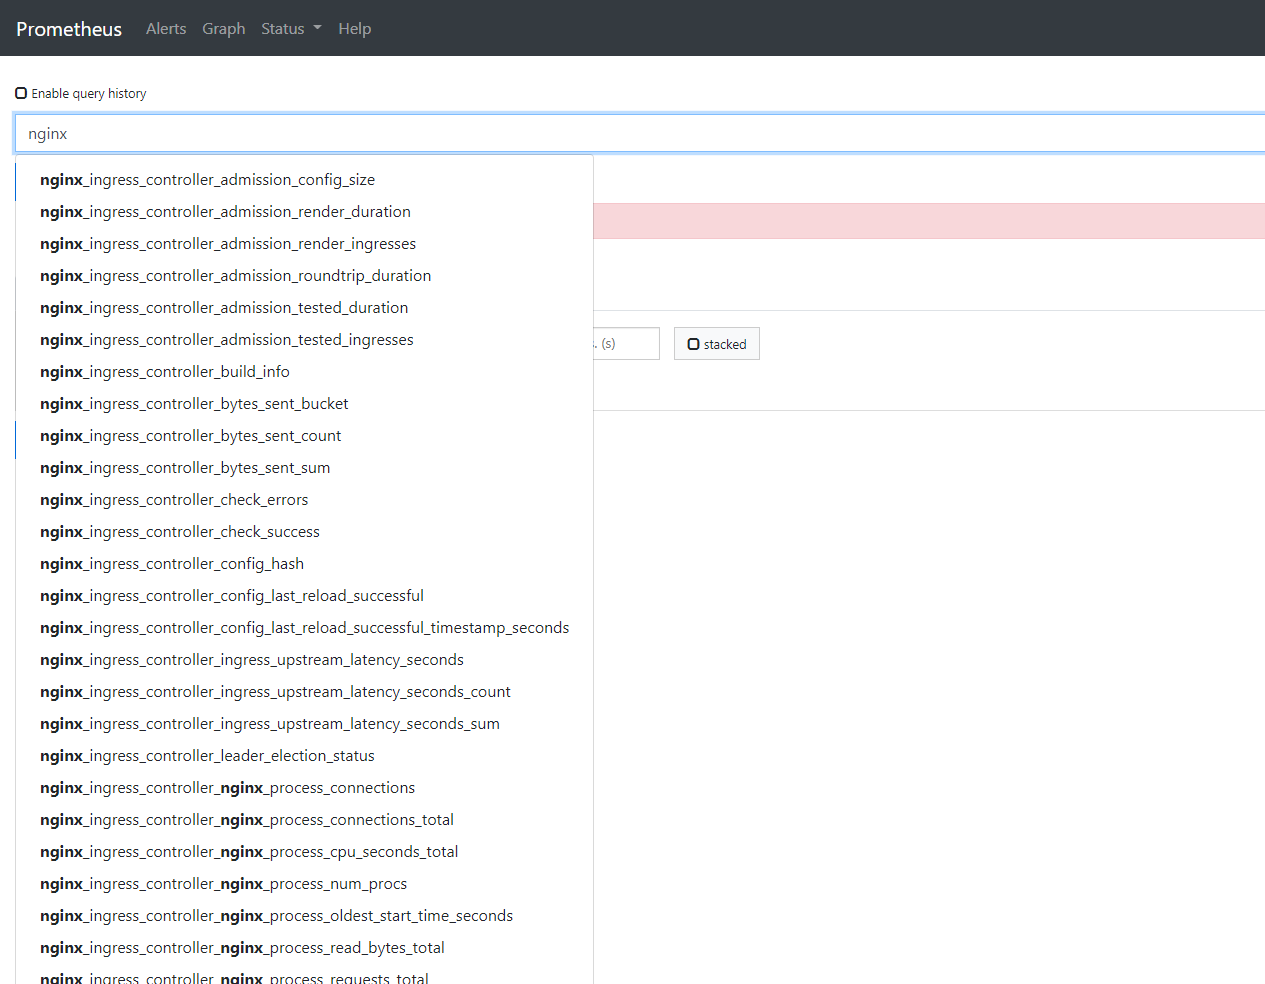Expand the Status dropdown menu
1265x984 pixels.
point(291,29)
